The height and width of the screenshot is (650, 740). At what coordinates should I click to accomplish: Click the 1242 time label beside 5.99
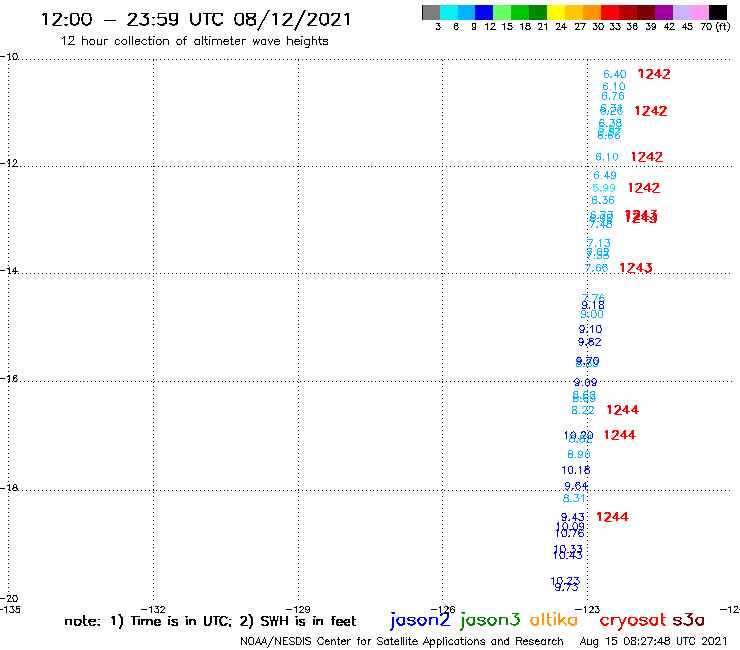point(643,188)
